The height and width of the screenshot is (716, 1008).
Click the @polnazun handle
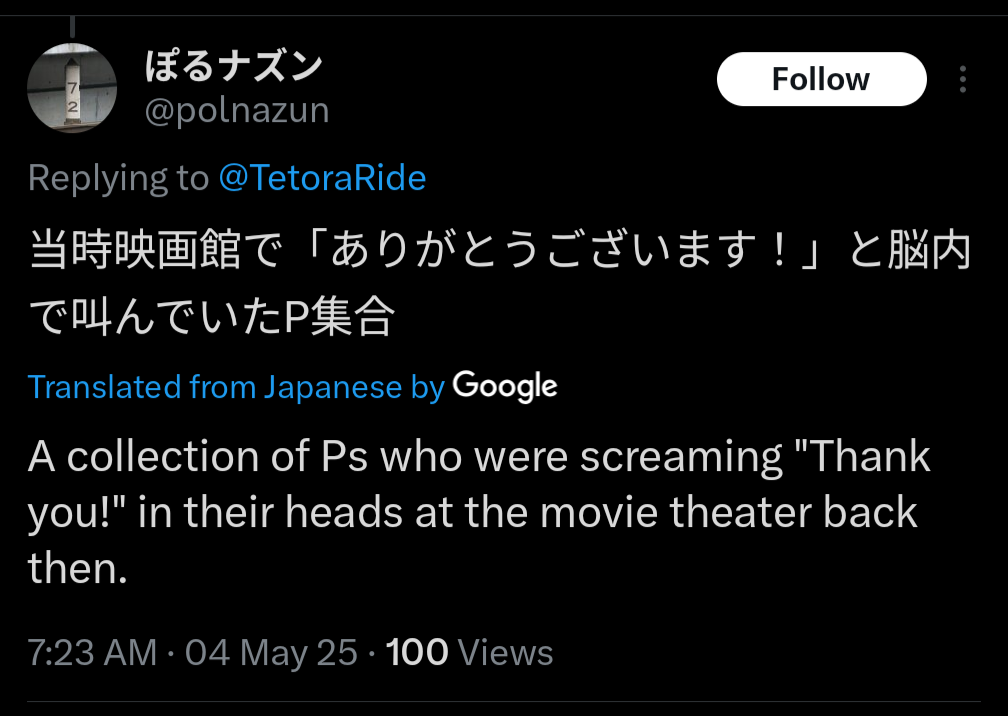tap(237, 111)
